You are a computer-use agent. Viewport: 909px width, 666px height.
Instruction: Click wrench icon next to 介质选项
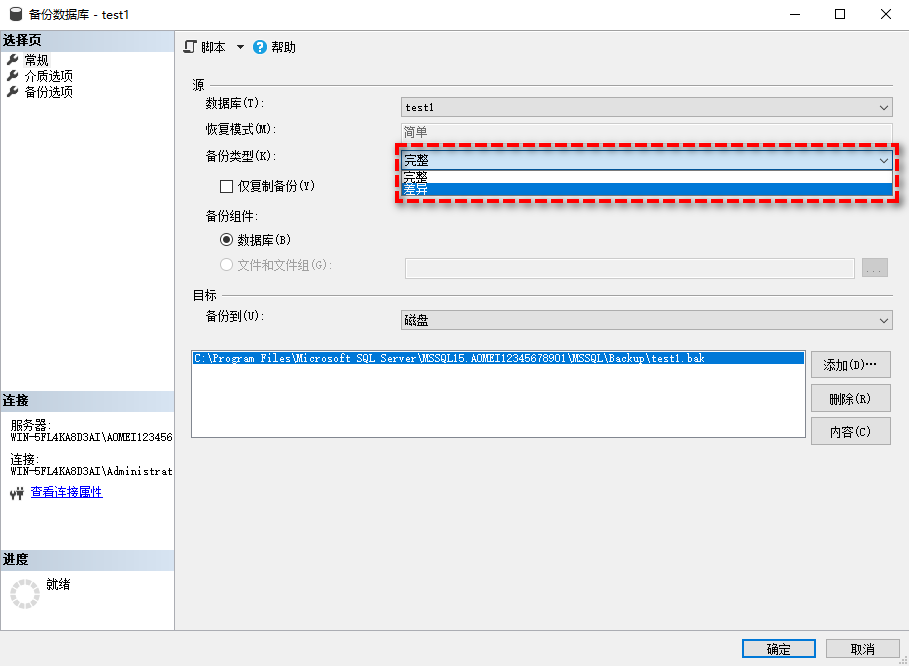tap(12, 76)
